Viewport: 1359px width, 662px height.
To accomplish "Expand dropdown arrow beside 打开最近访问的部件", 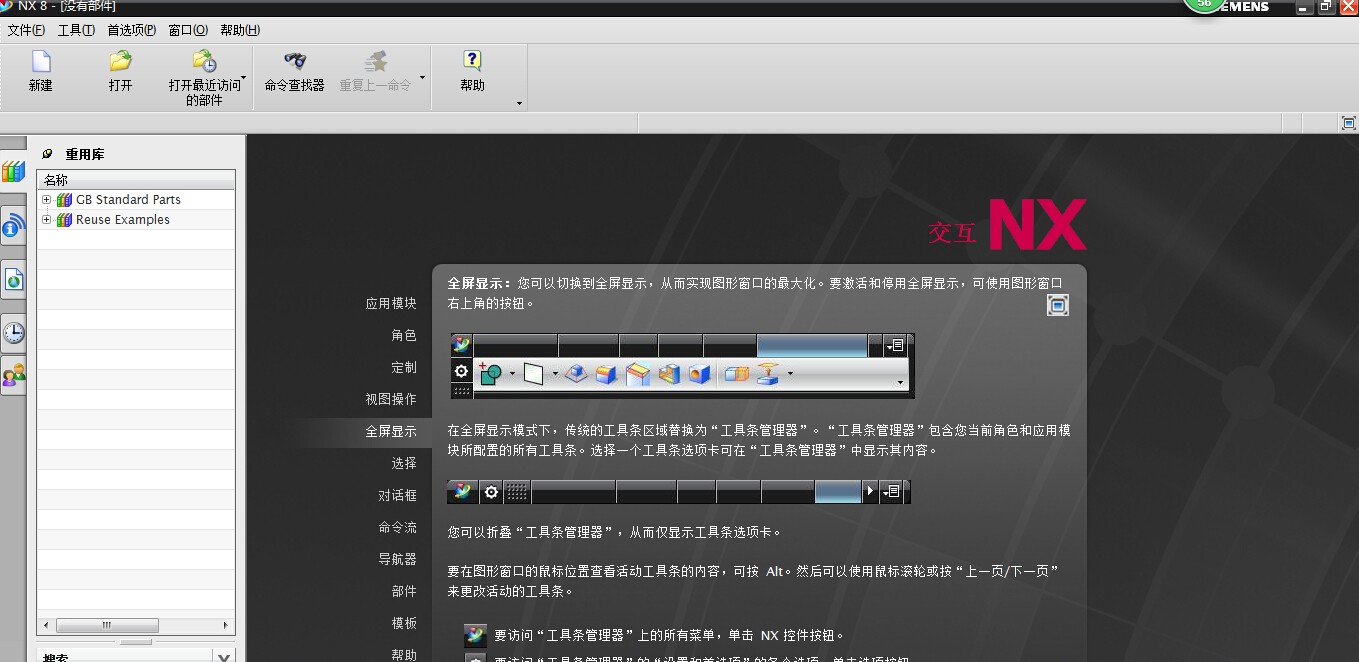I will click(x=244, y=77).
